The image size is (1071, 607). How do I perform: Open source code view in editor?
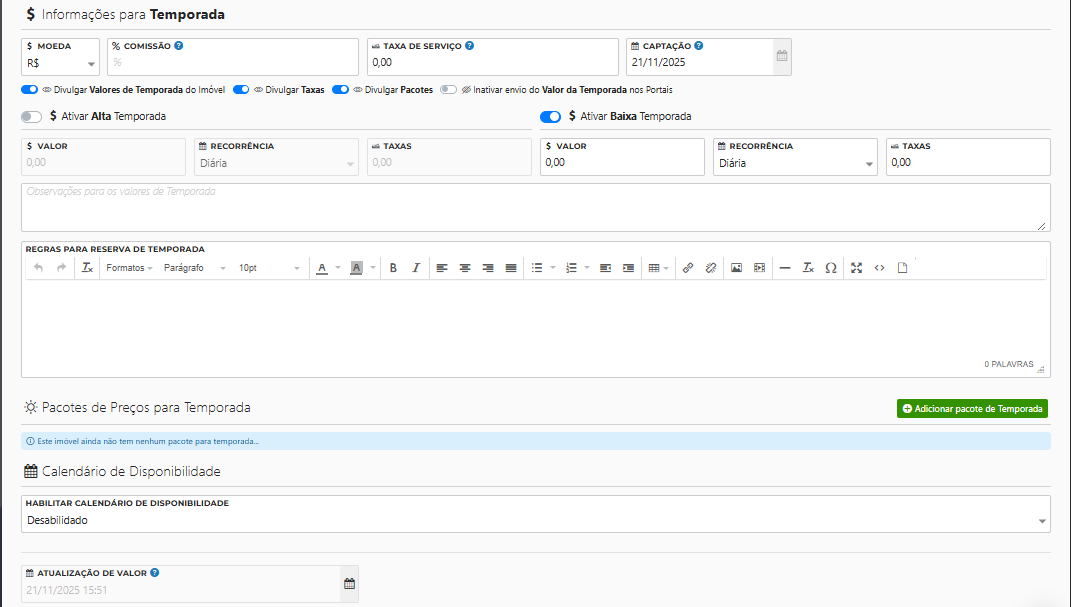(x=879, y=268)
